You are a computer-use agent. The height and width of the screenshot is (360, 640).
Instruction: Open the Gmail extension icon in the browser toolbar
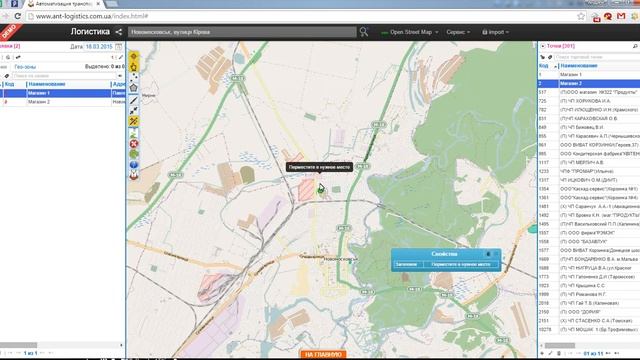click(621, 16)
